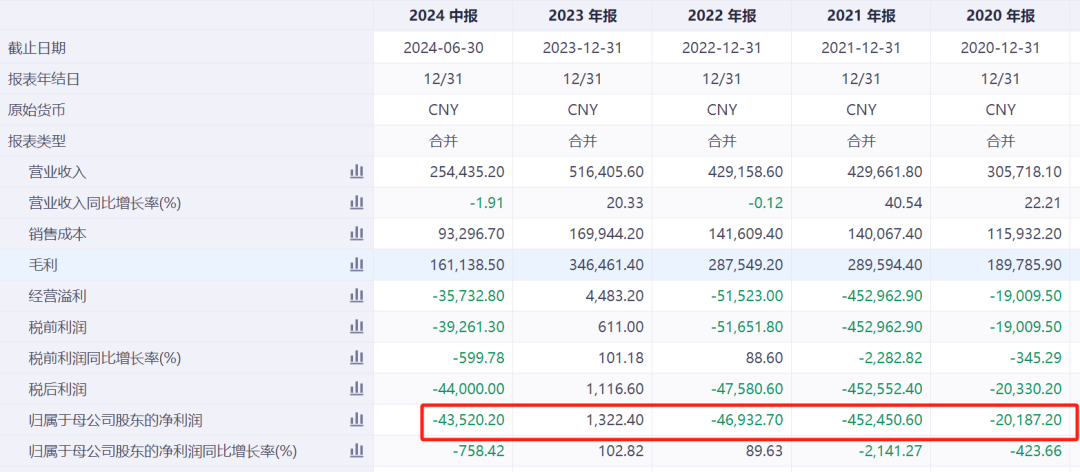This screenshot has height=472, width=1080.
Task: Click net profit value -43,520.20
Action: 468,420
